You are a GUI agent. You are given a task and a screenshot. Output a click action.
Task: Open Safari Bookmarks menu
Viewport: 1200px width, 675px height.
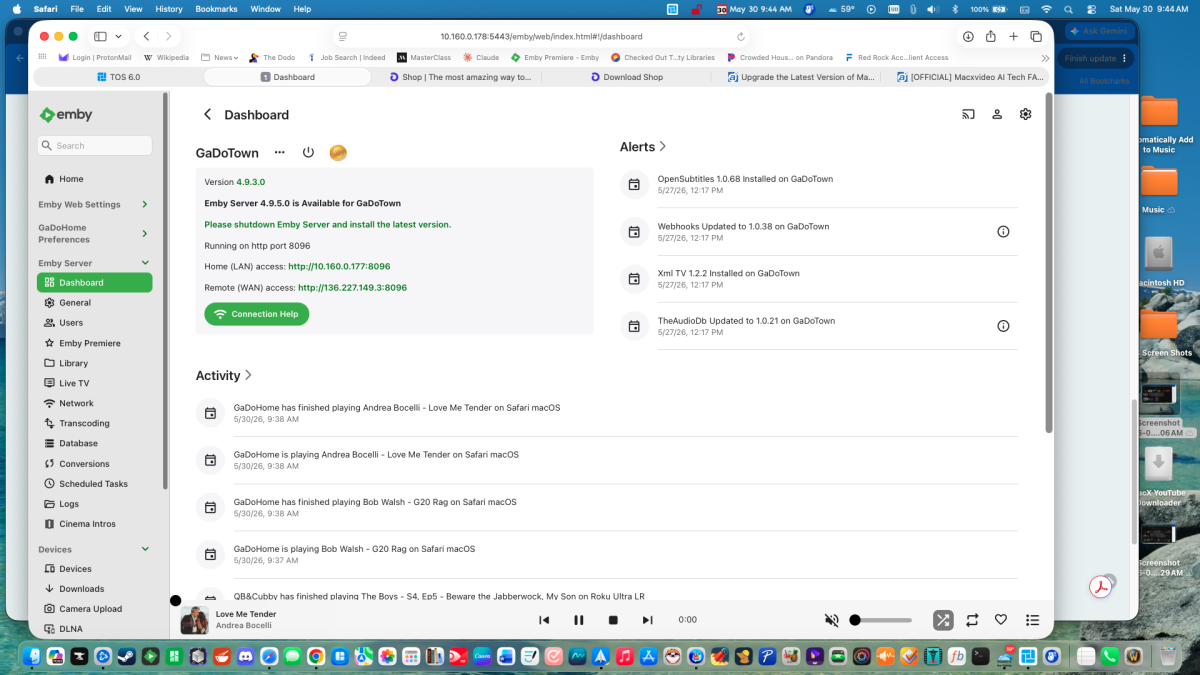(x=217, y=9)
